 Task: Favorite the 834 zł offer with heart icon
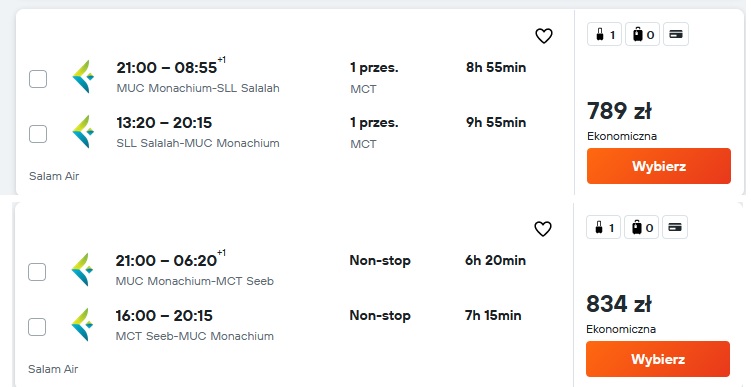pyautogui.click(x=543, y=229)
